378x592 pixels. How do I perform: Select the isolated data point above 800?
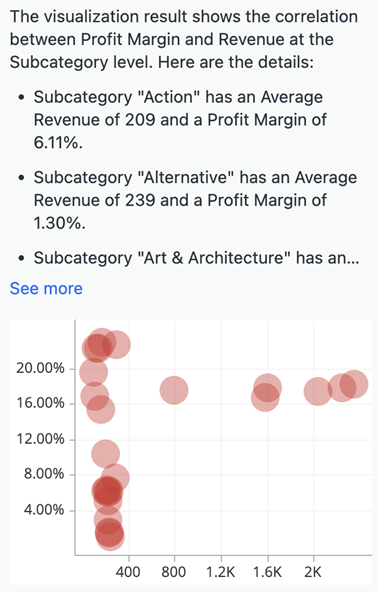pyautogui.click(x=174, y=390)
